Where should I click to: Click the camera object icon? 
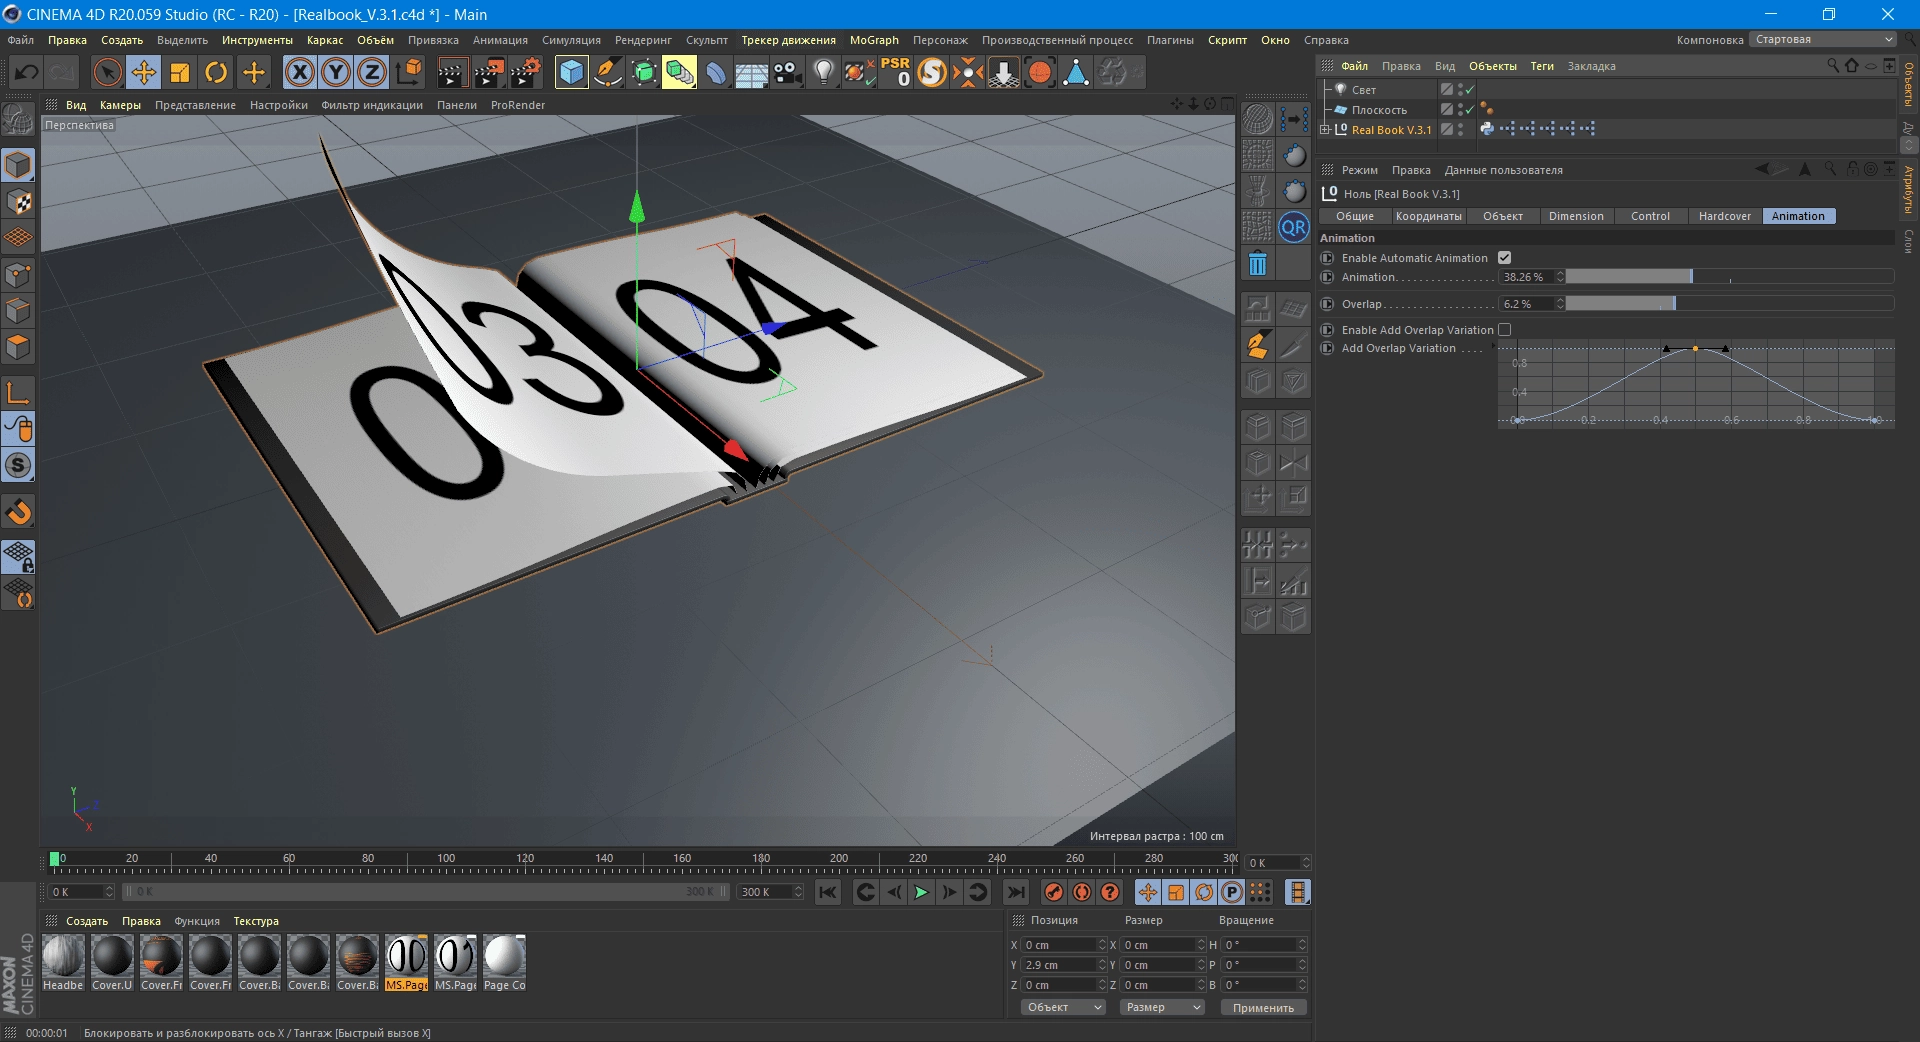[788, 72]
